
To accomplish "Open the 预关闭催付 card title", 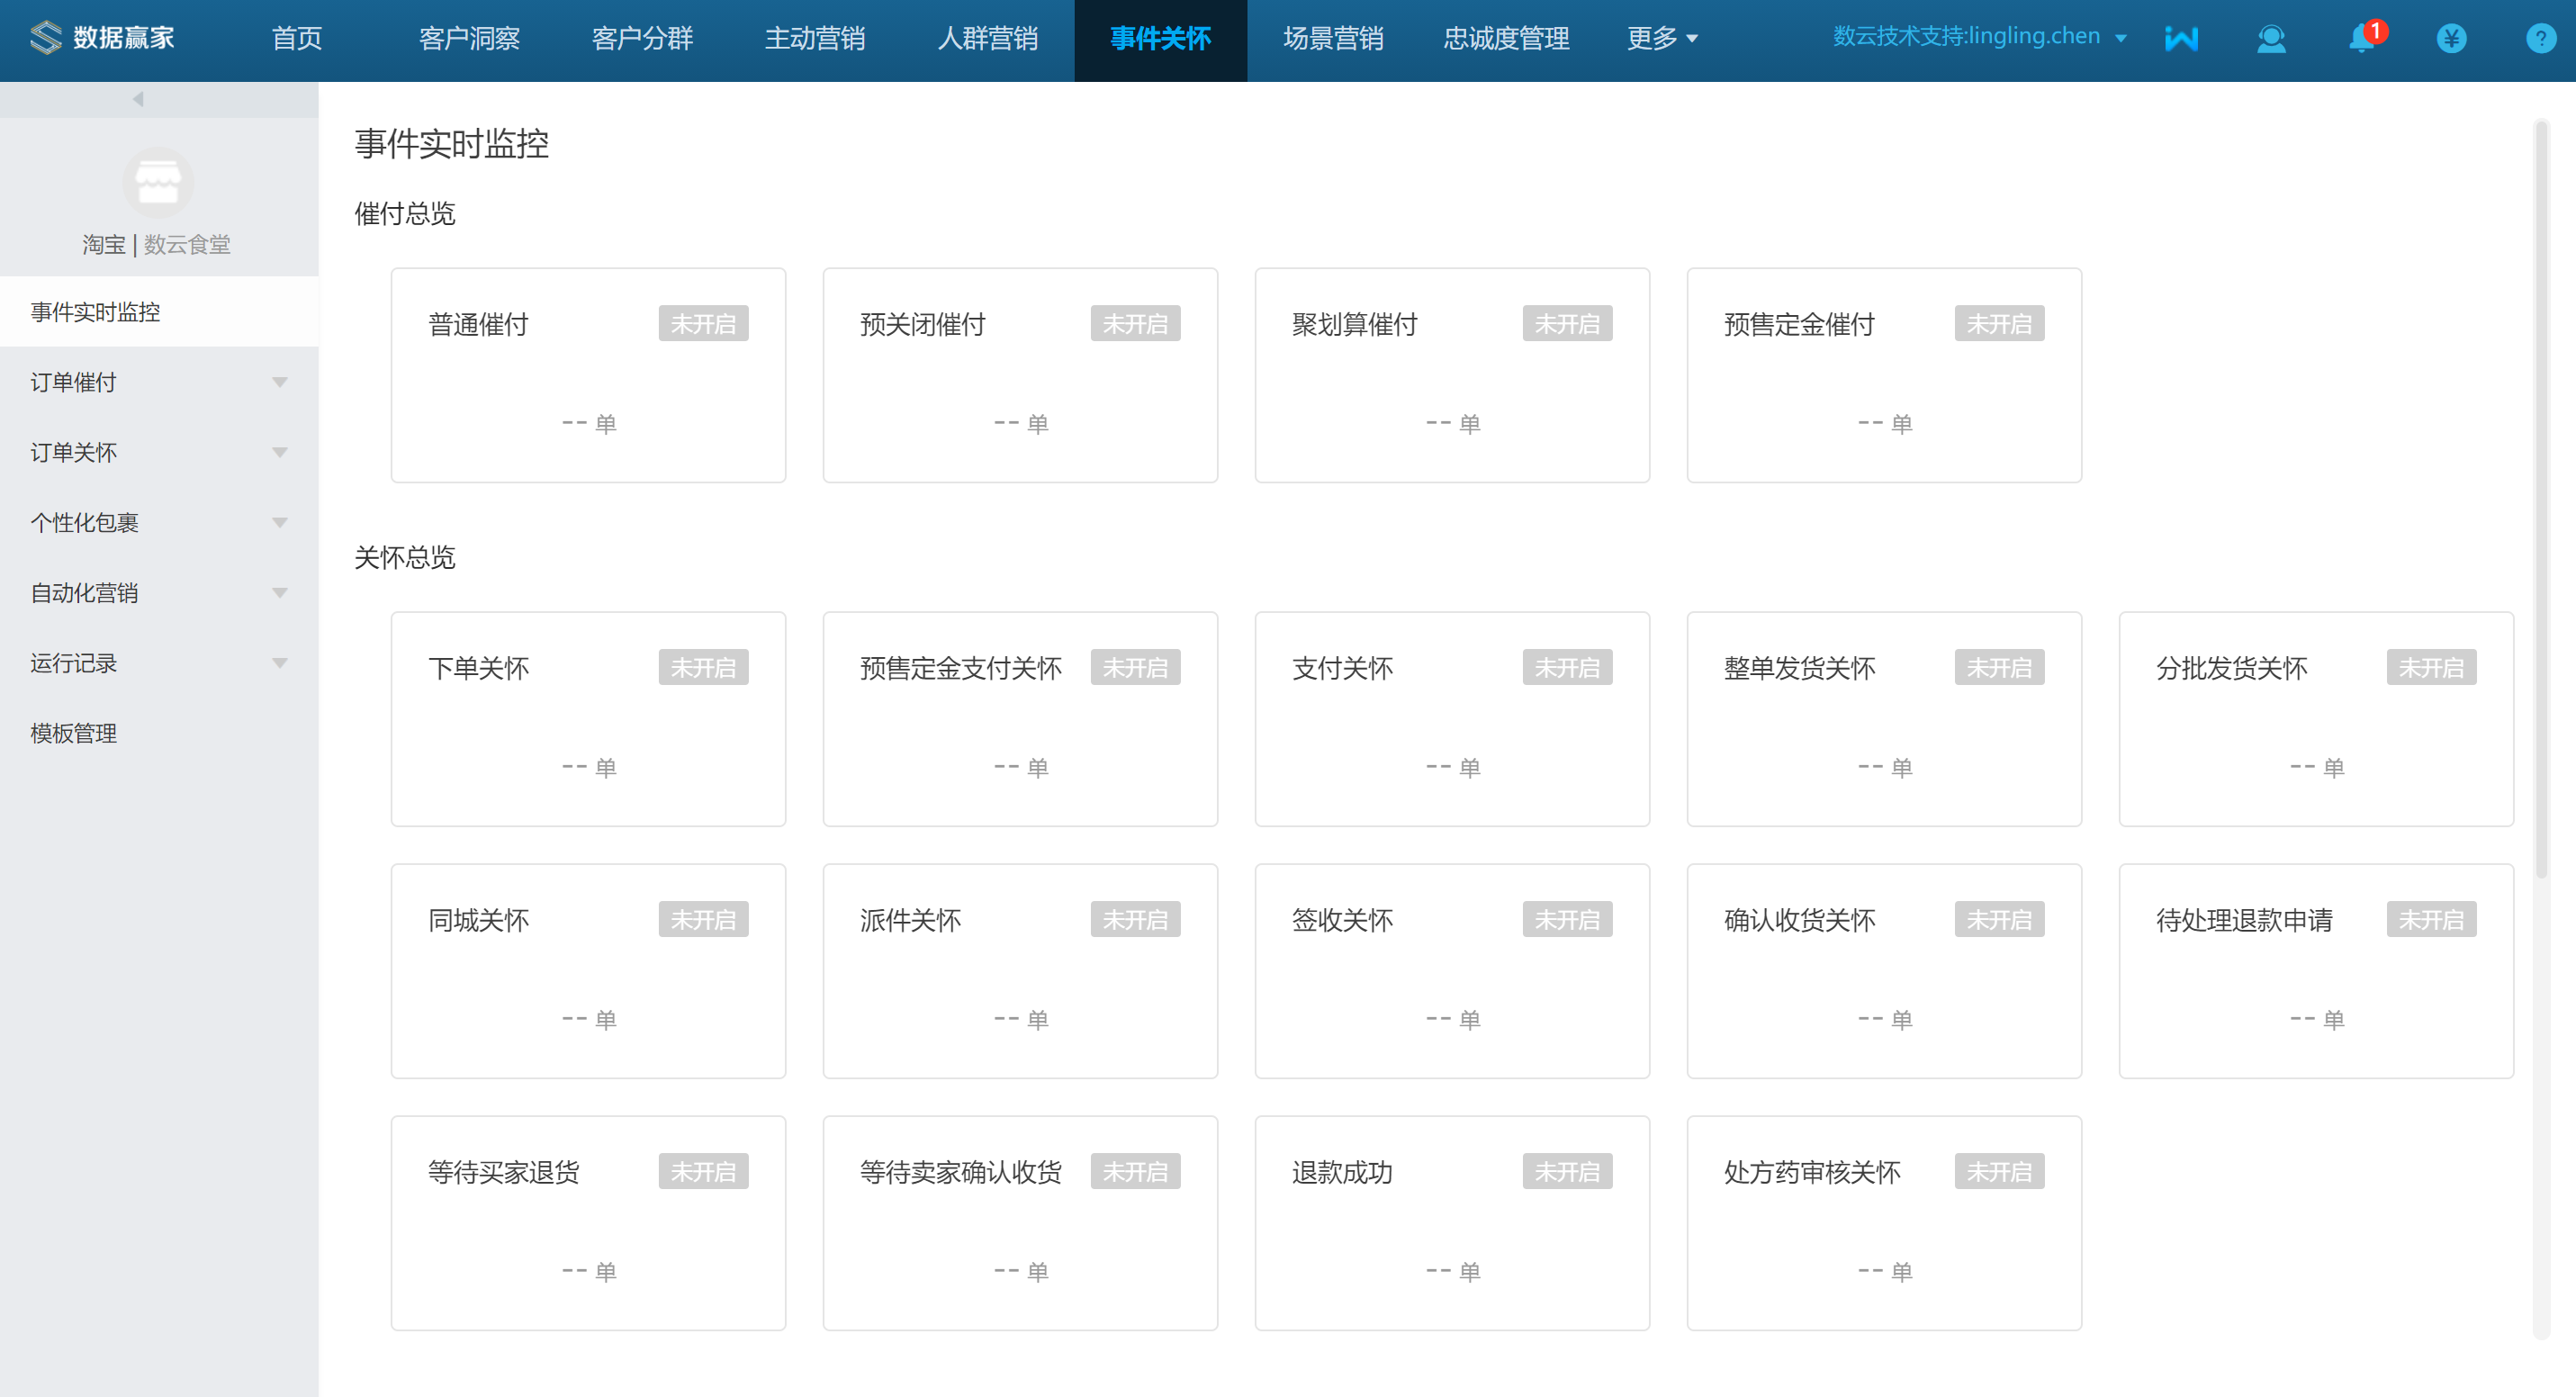I will click(923, 325).
